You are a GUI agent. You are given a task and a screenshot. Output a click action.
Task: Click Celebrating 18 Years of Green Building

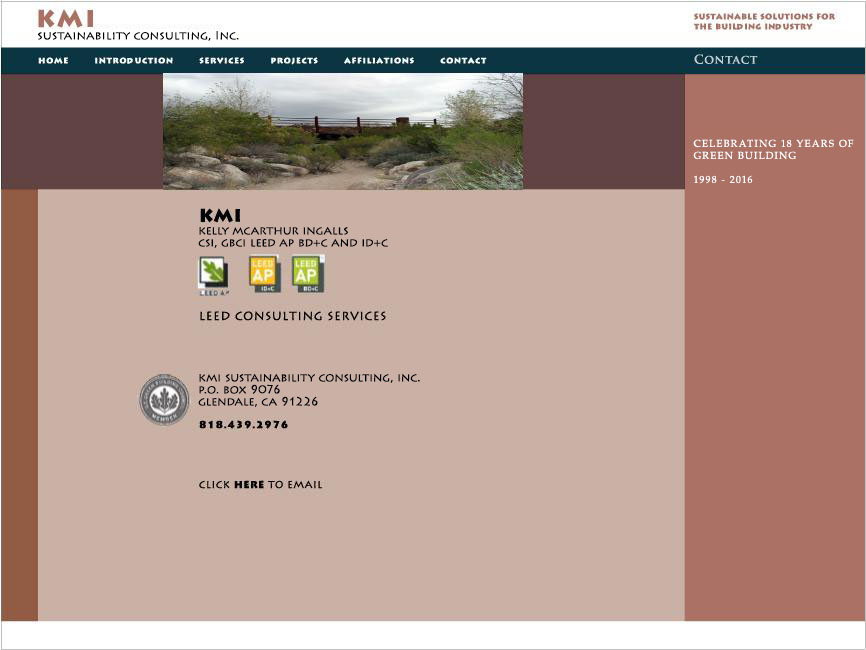coord(773,149)
